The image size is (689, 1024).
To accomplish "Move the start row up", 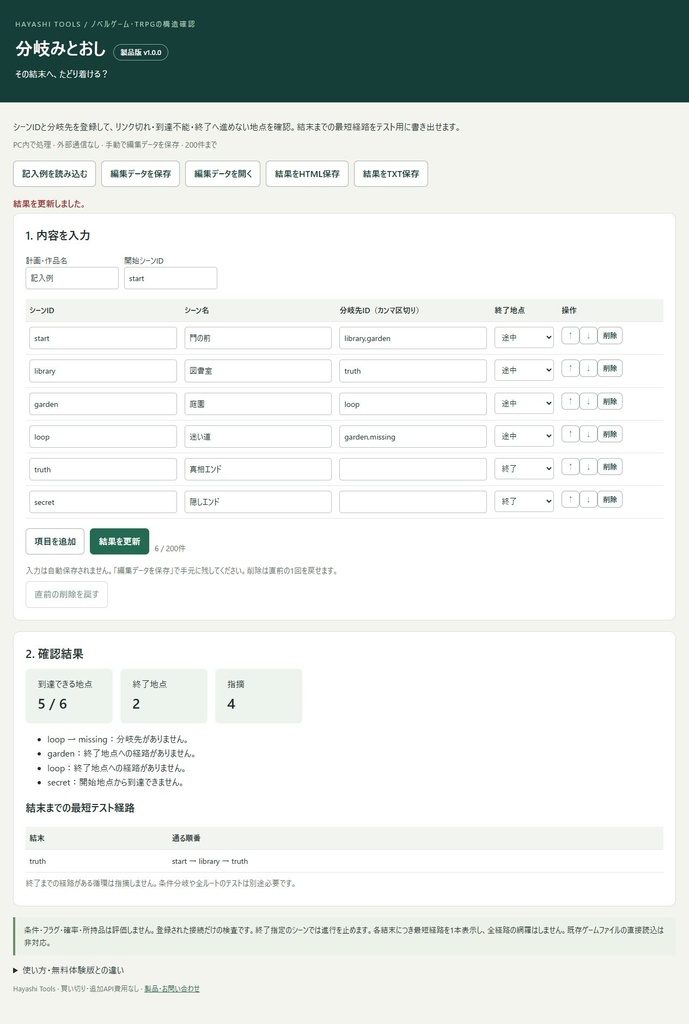I will (x=570, y=336).
